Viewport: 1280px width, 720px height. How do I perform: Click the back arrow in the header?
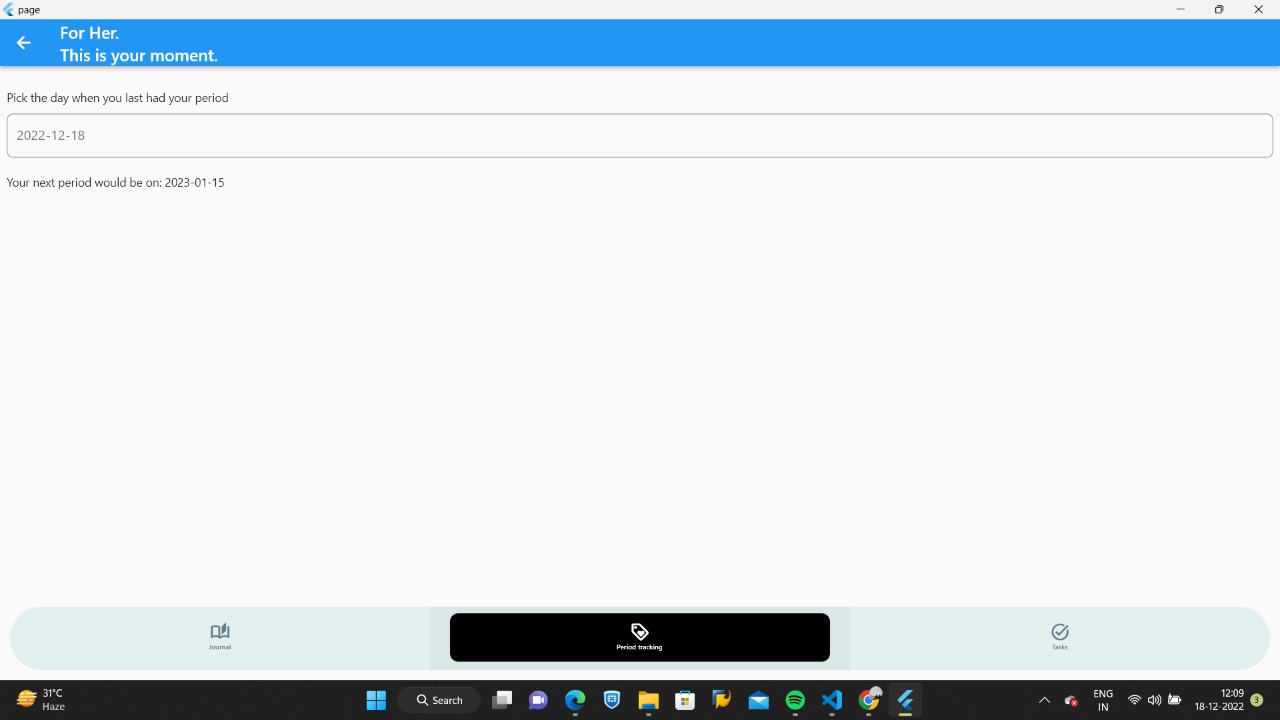coord(22,42)
